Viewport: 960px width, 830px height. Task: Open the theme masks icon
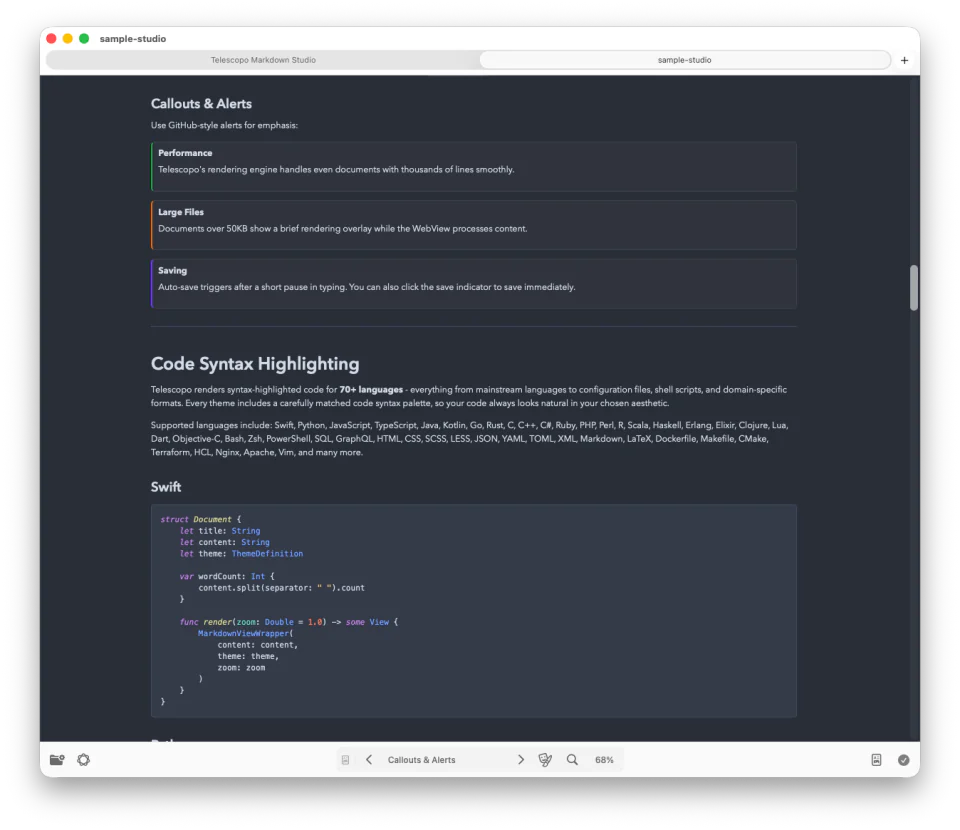[x=545, y=760]
